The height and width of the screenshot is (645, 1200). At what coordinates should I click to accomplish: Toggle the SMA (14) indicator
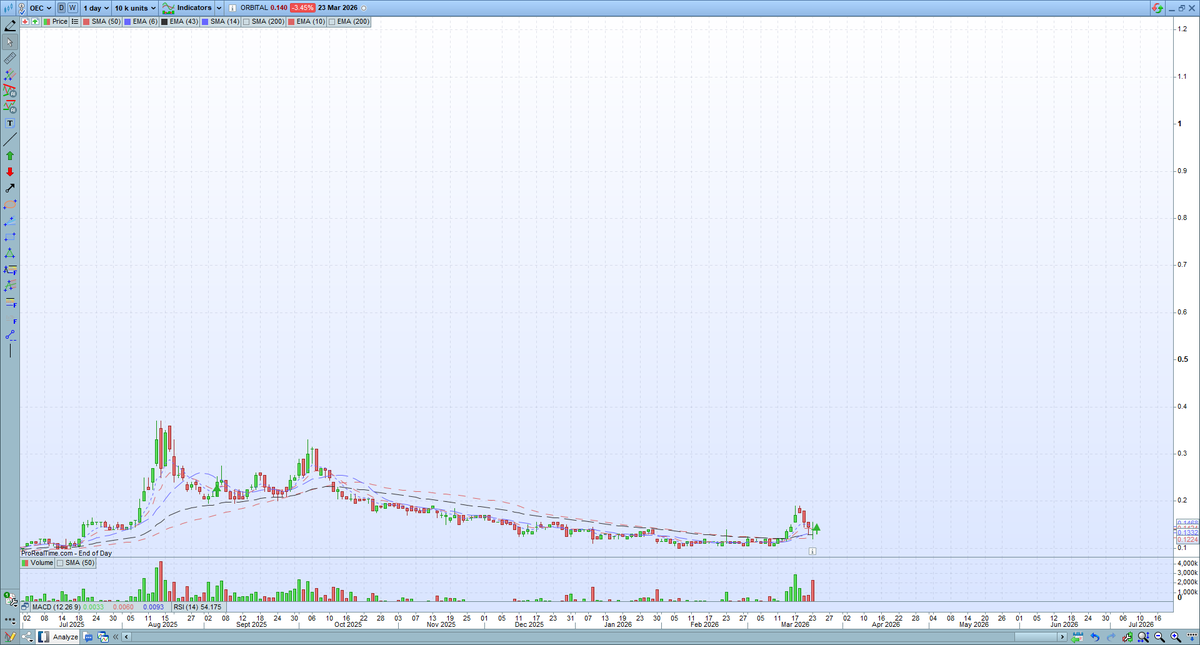point(219,21)
